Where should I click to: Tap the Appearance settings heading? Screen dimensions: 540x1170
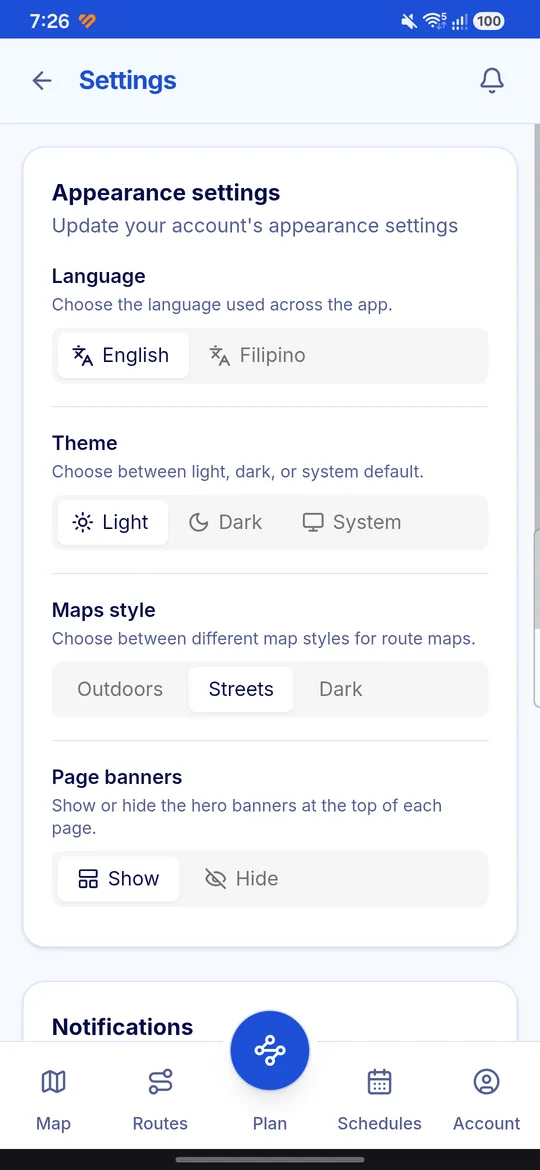(x=166, y=193)
